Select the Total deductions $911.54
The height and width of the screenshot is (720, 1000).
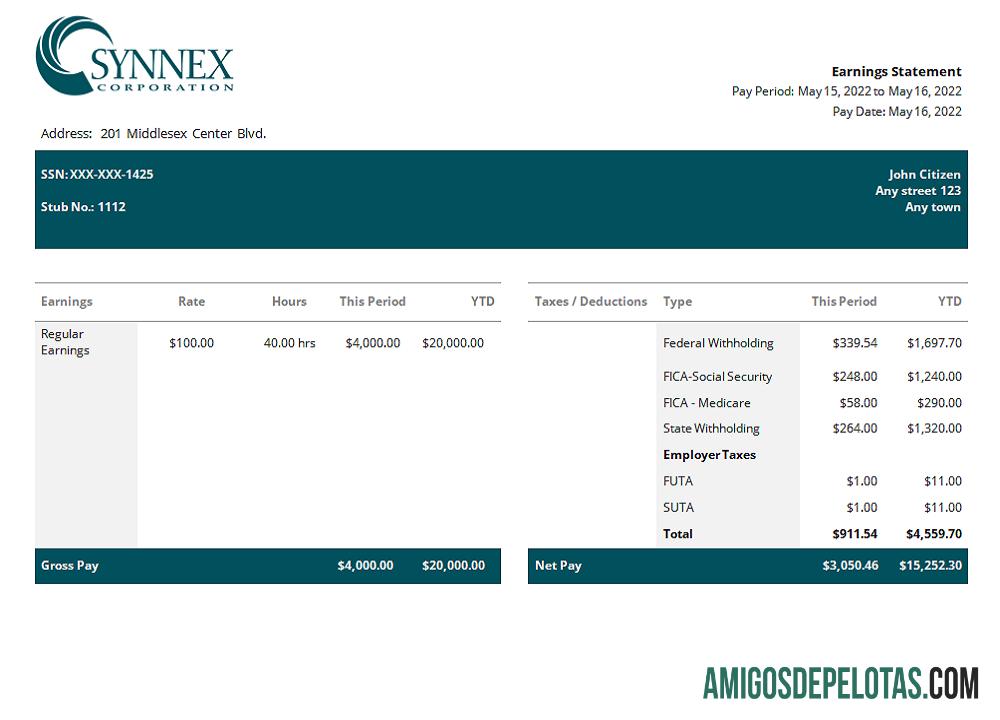click(854, 534)
